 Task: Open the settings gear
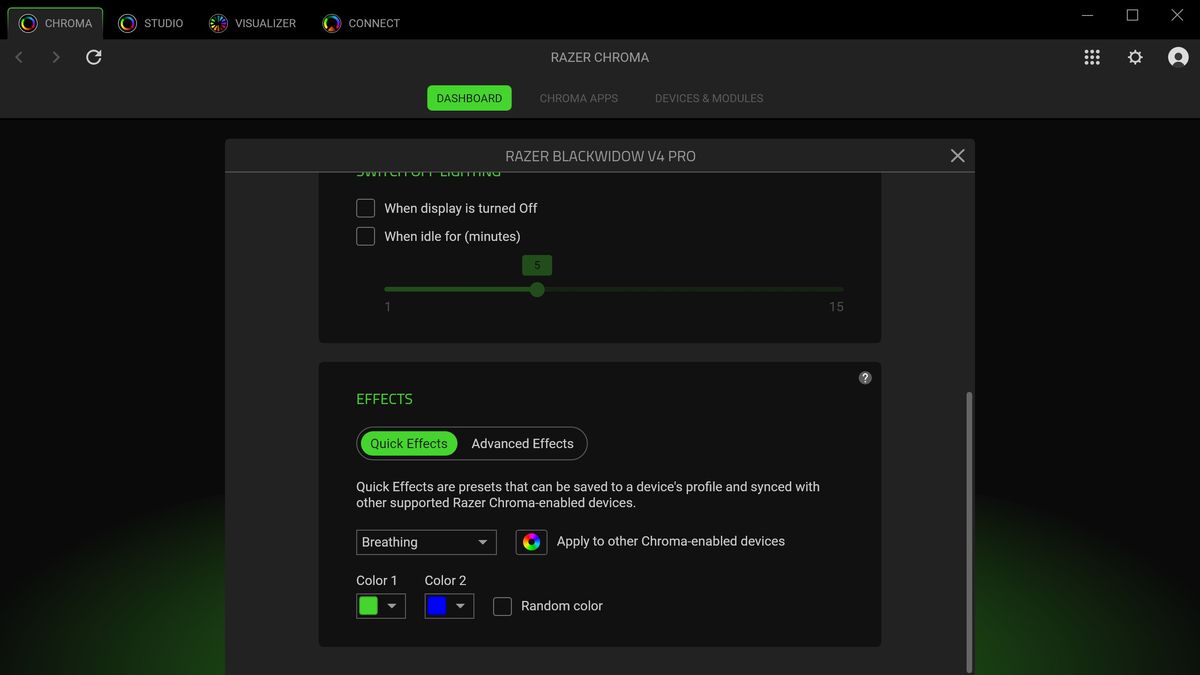(x=1135, y=57)
